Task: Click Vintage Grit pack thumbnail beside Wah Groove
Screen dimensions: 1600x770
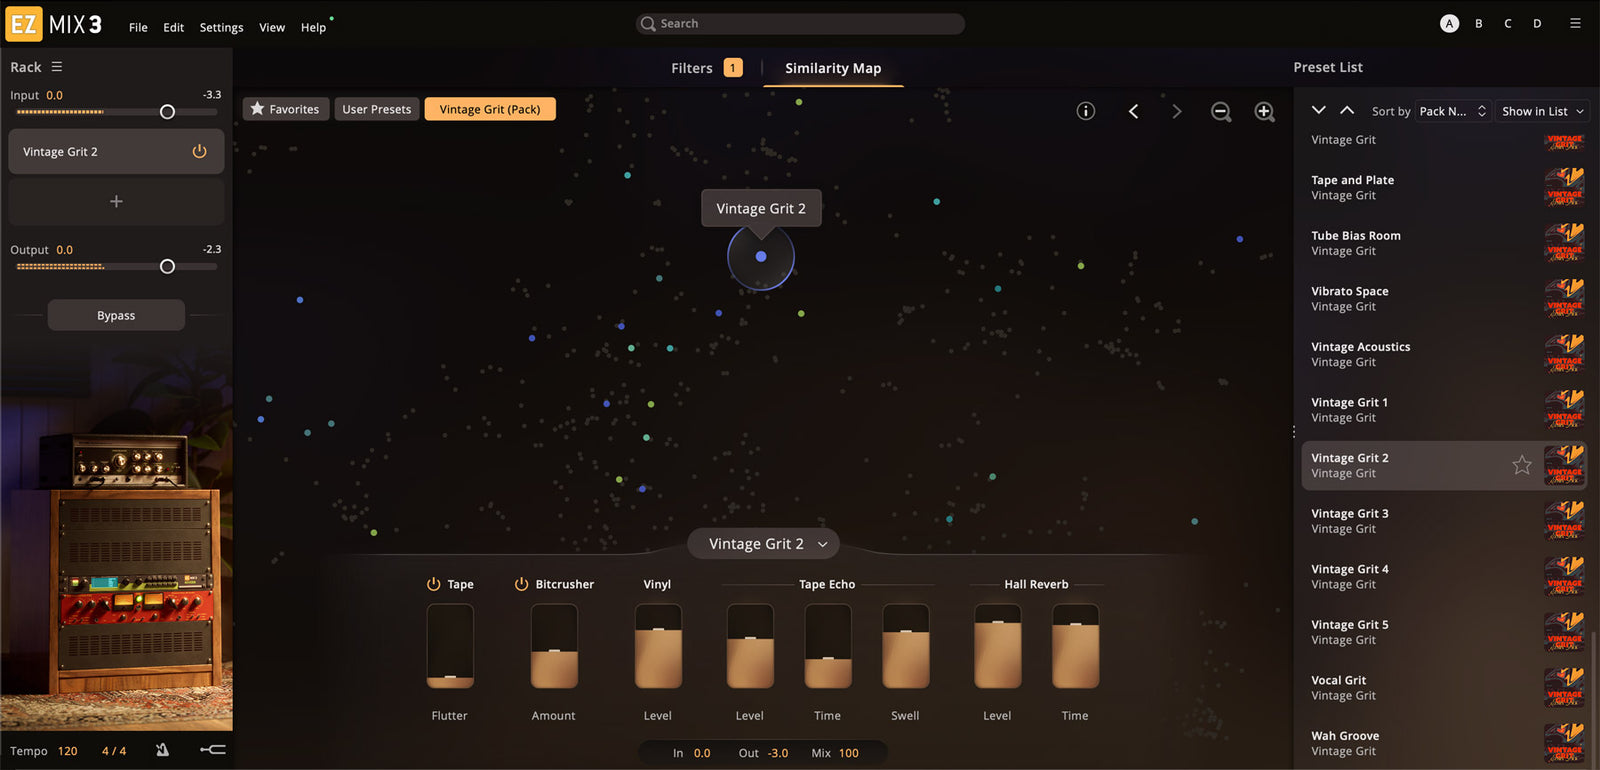Action: pyautogui.click(x=1564, y=743)
